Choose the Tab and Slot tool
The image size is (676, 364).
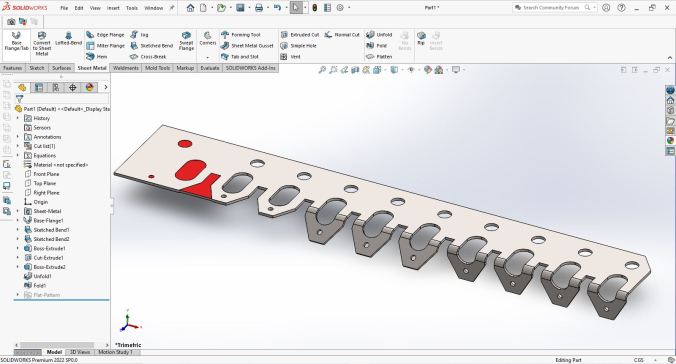[240, 56]
